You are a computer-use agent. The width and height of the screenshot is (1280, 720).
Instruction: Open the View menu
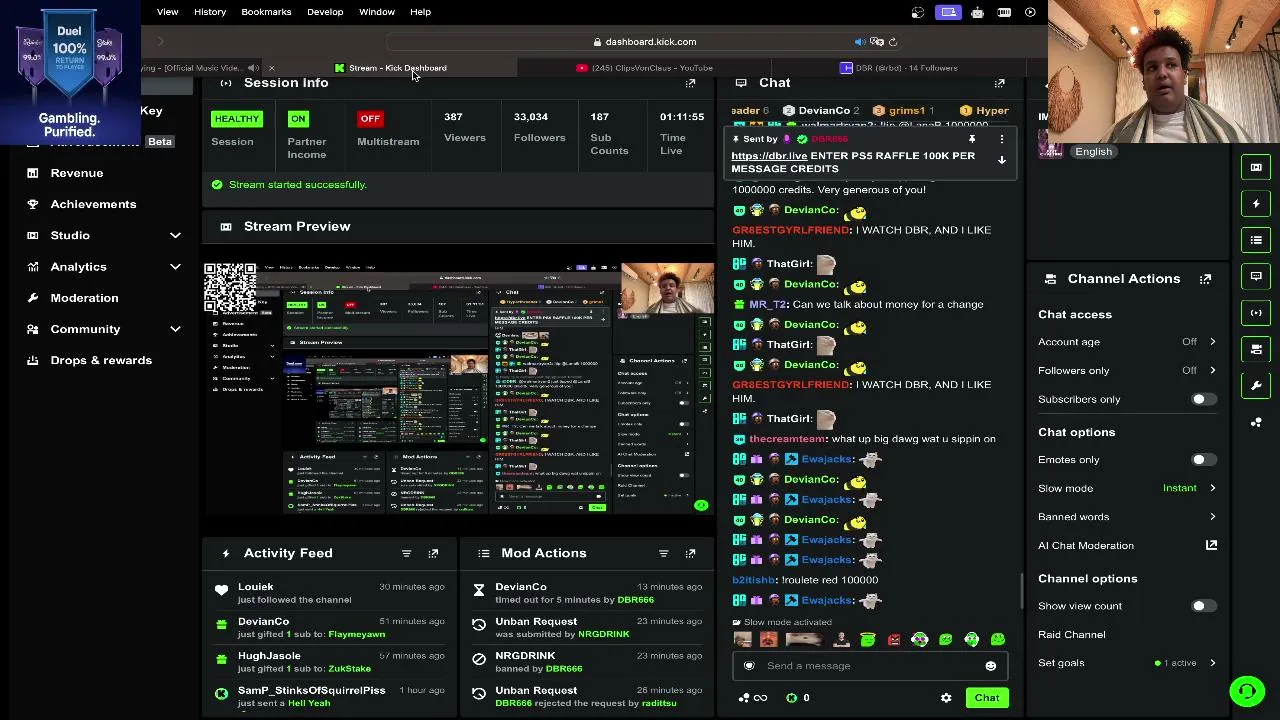click(x=167, y=12)
